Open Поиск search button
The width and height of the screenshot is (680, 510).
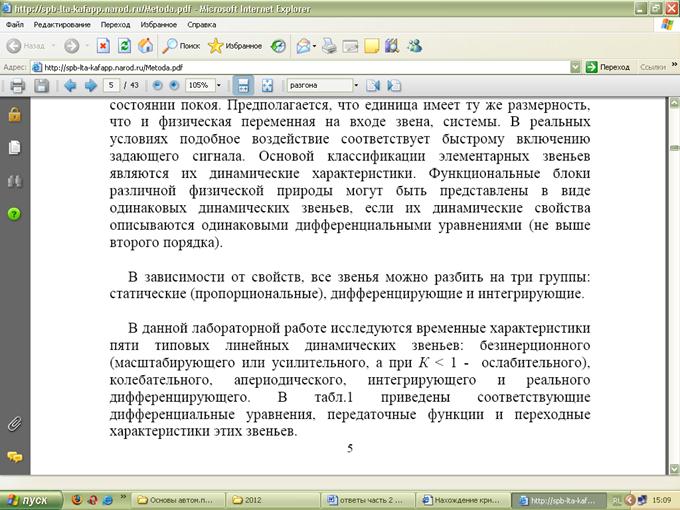click(181, 46)
